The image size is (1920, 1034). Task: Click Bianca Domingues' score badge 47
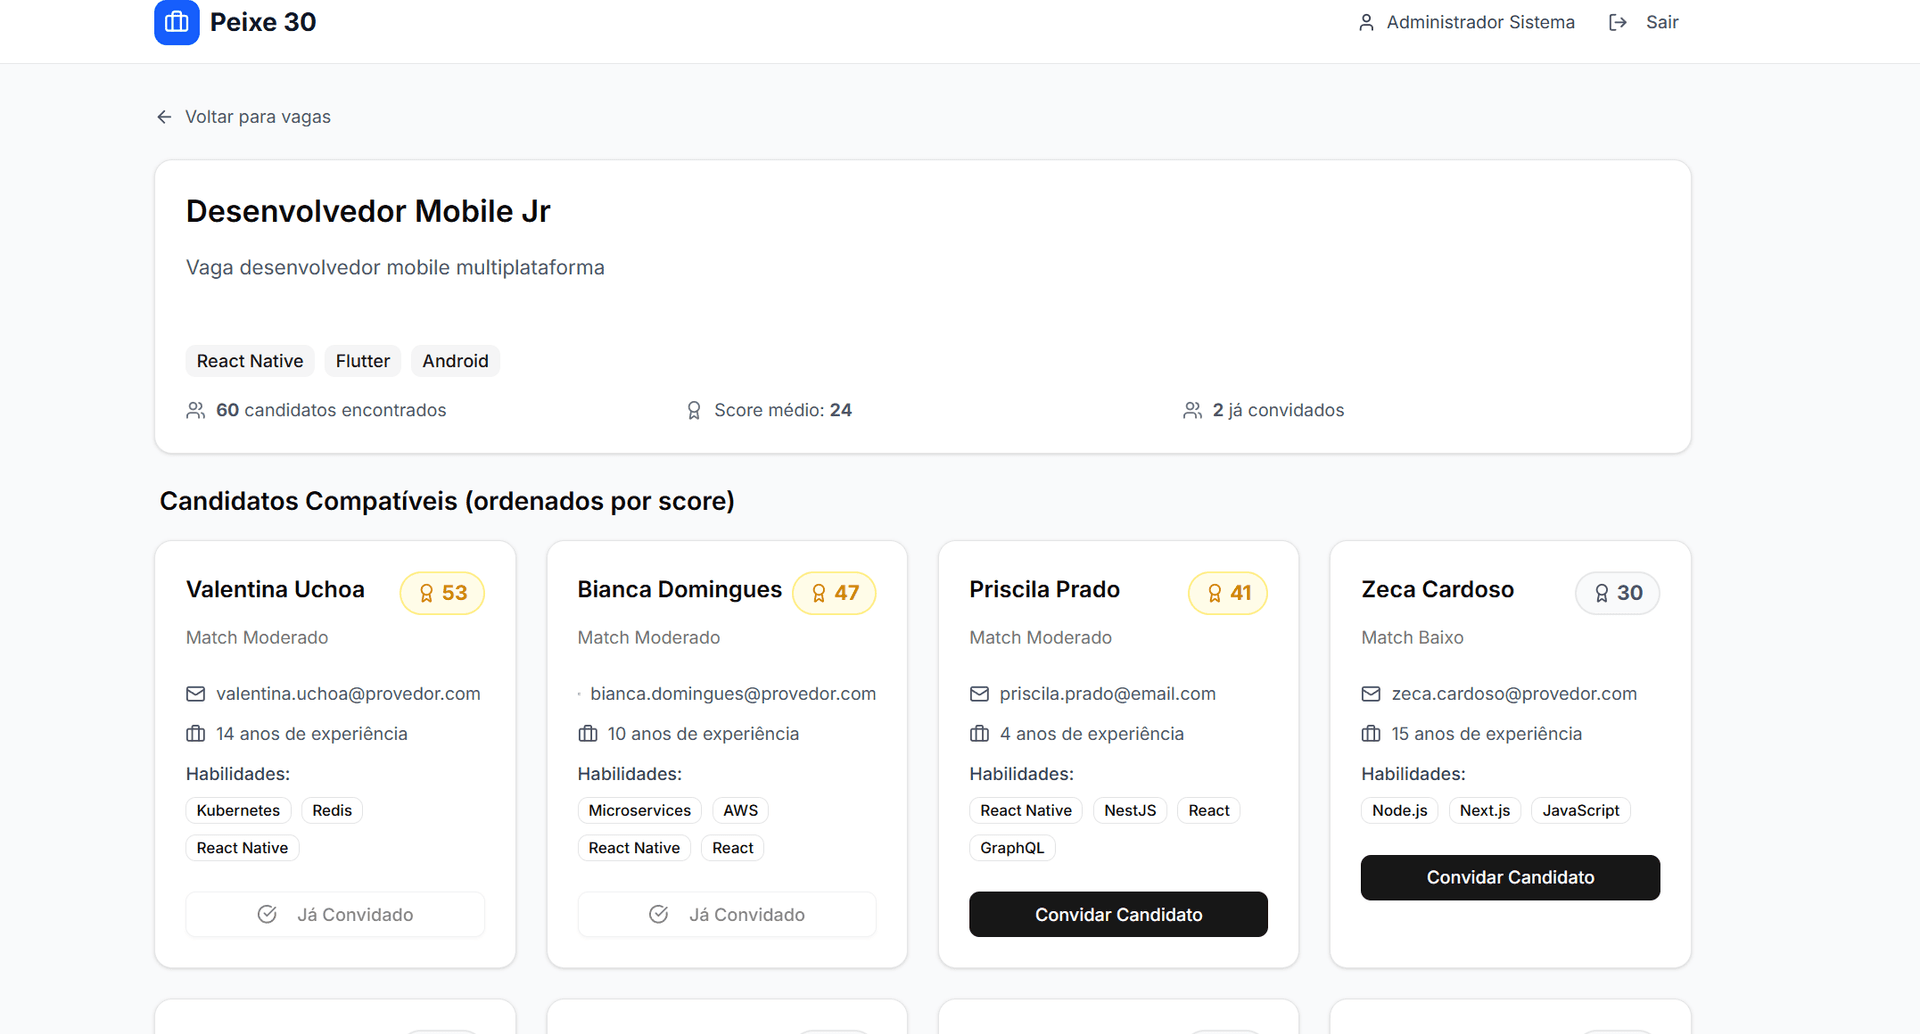pyautogui.click(x=834, y=593)
